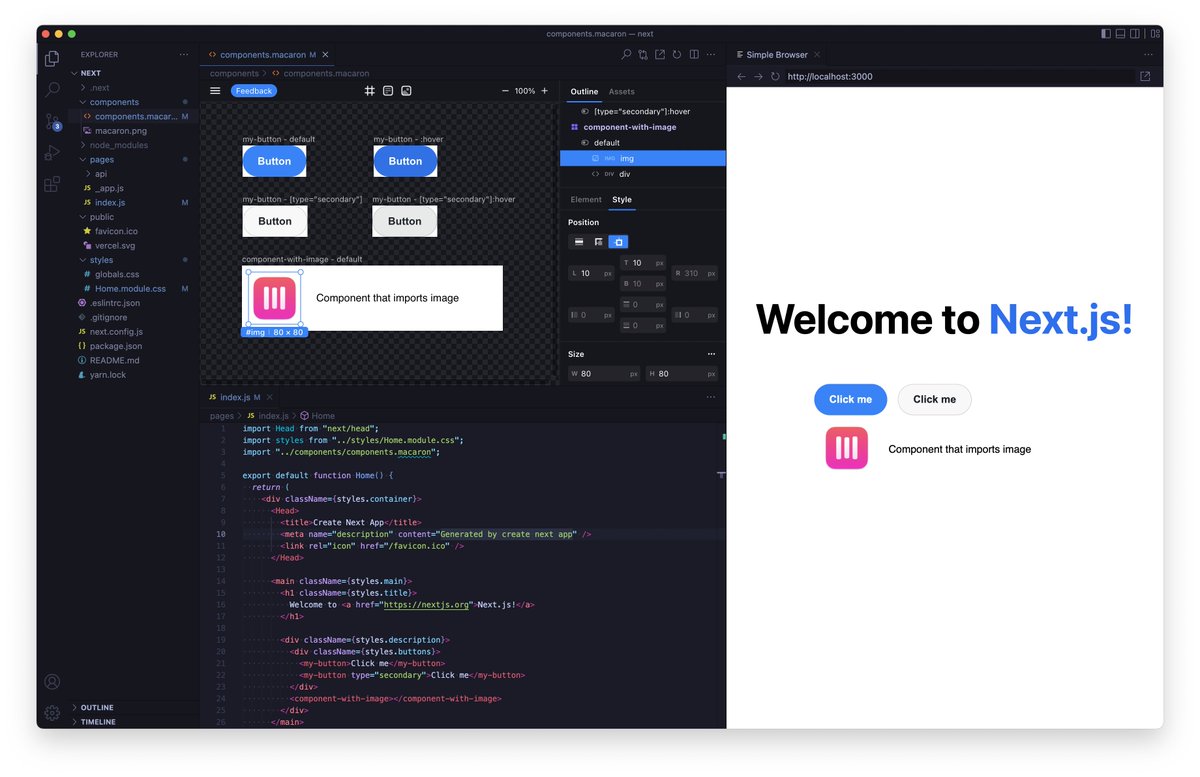Viewport: 1200px width, 777px height.
Task: Reload the Simple Browser page
Action: point(775,76)
